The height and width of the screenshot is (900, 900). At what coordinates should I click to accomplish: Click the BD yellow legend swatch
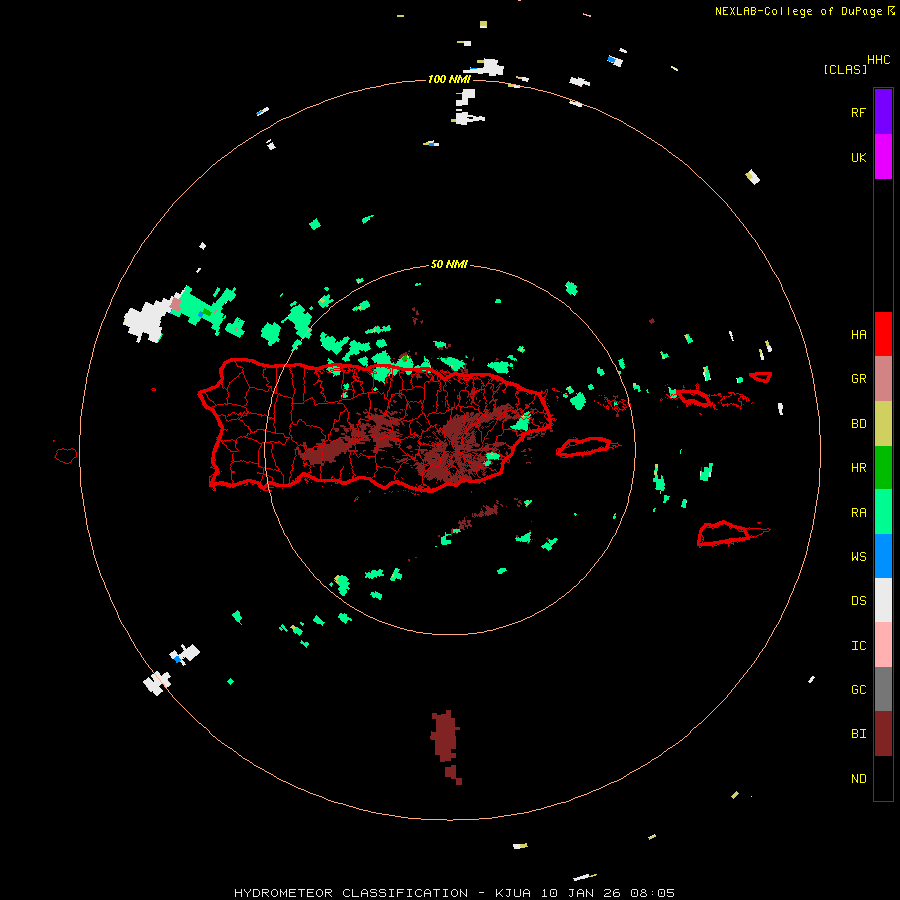click(883, 424)
